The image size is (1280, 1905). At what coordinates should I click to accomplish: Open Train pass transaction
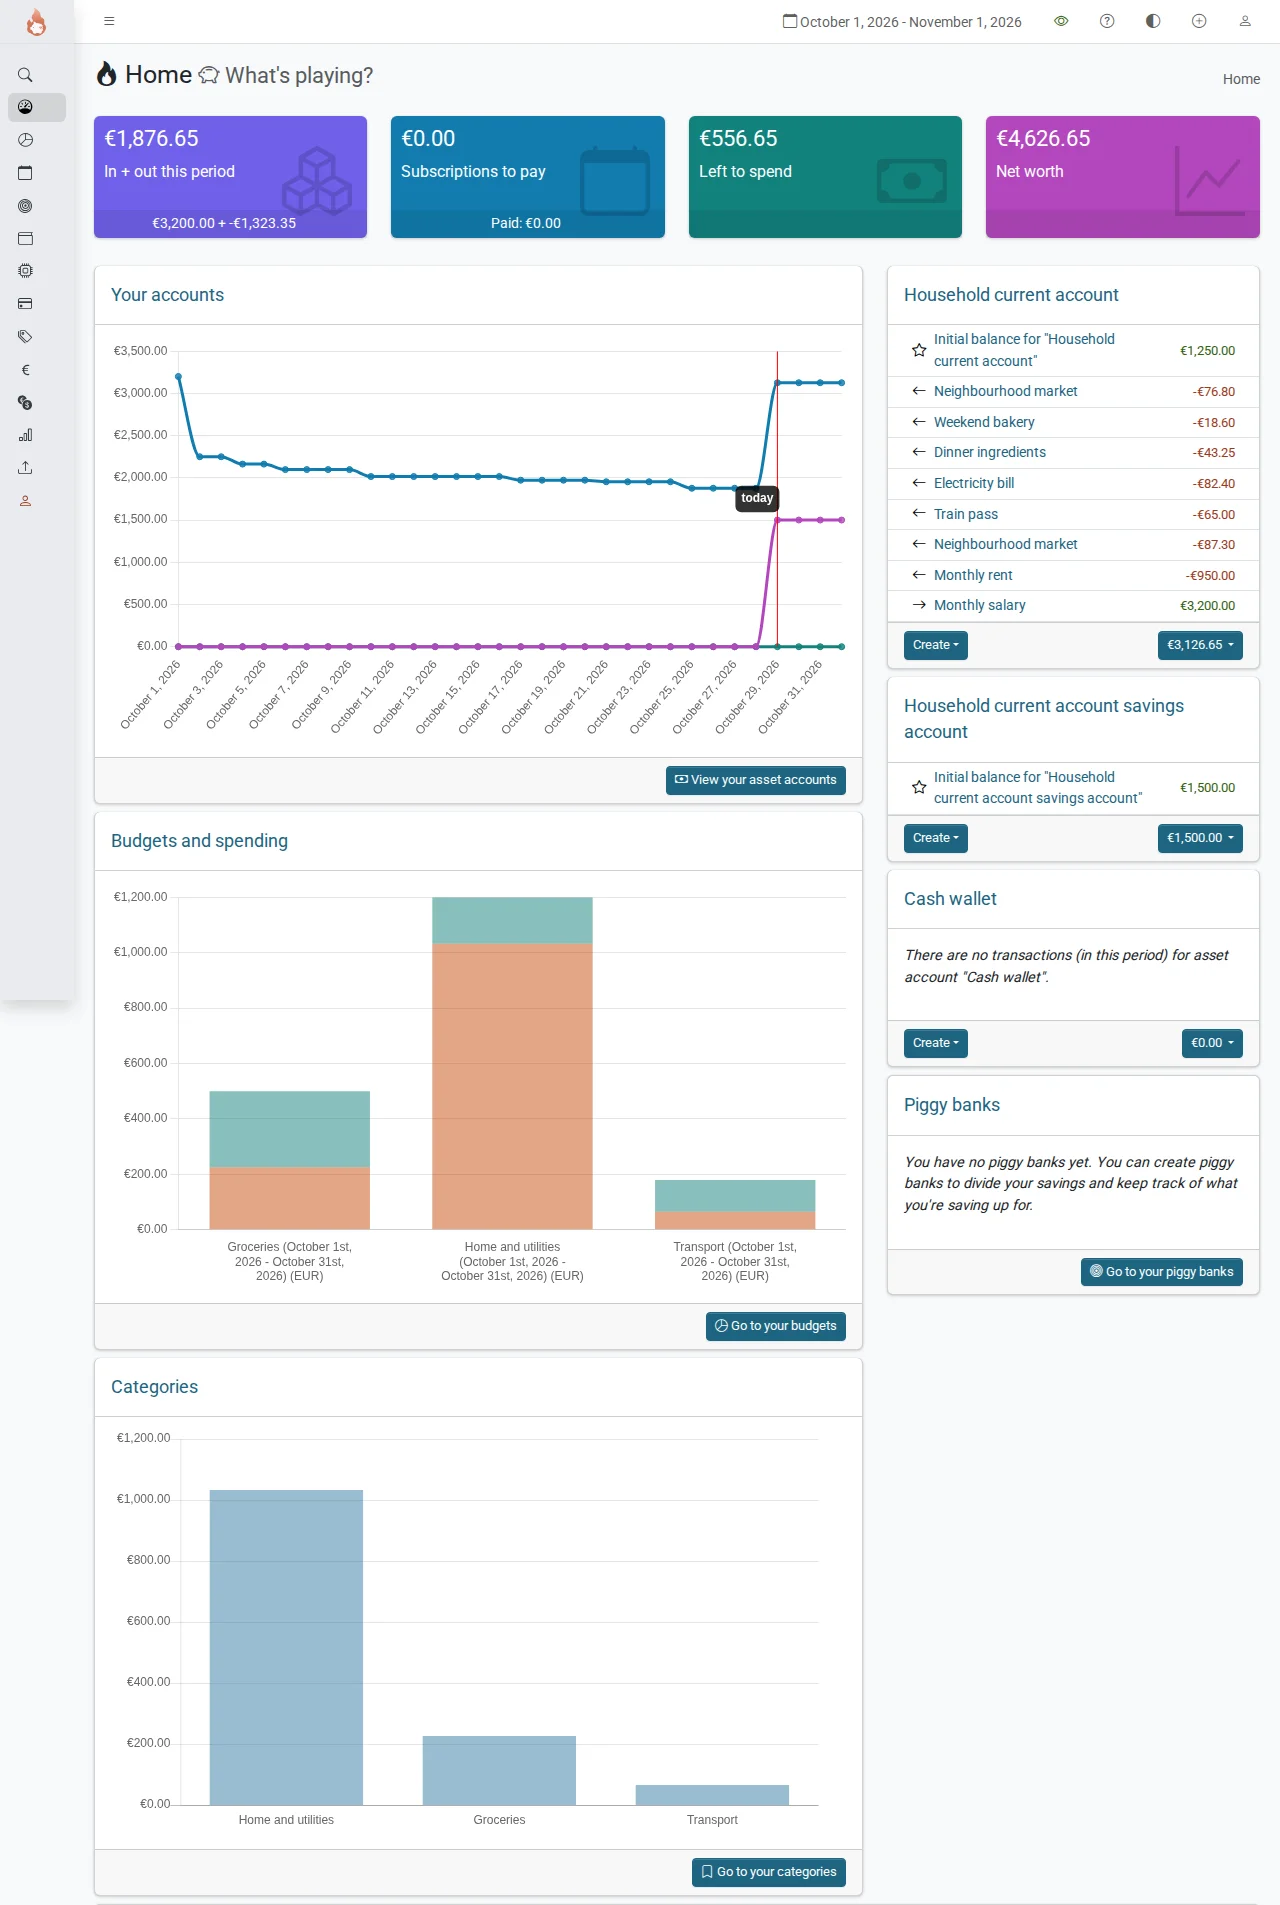pos(966,514)
